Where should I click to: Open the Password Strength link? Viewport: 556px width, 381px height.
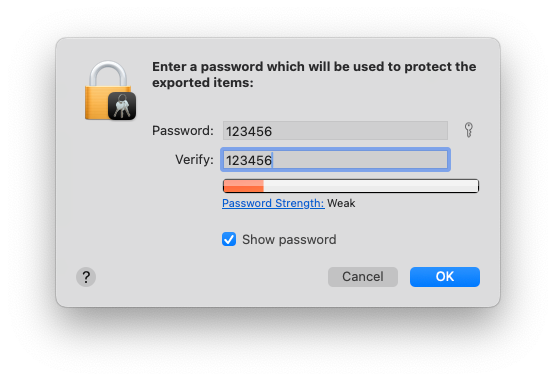(x=273, y=203)
